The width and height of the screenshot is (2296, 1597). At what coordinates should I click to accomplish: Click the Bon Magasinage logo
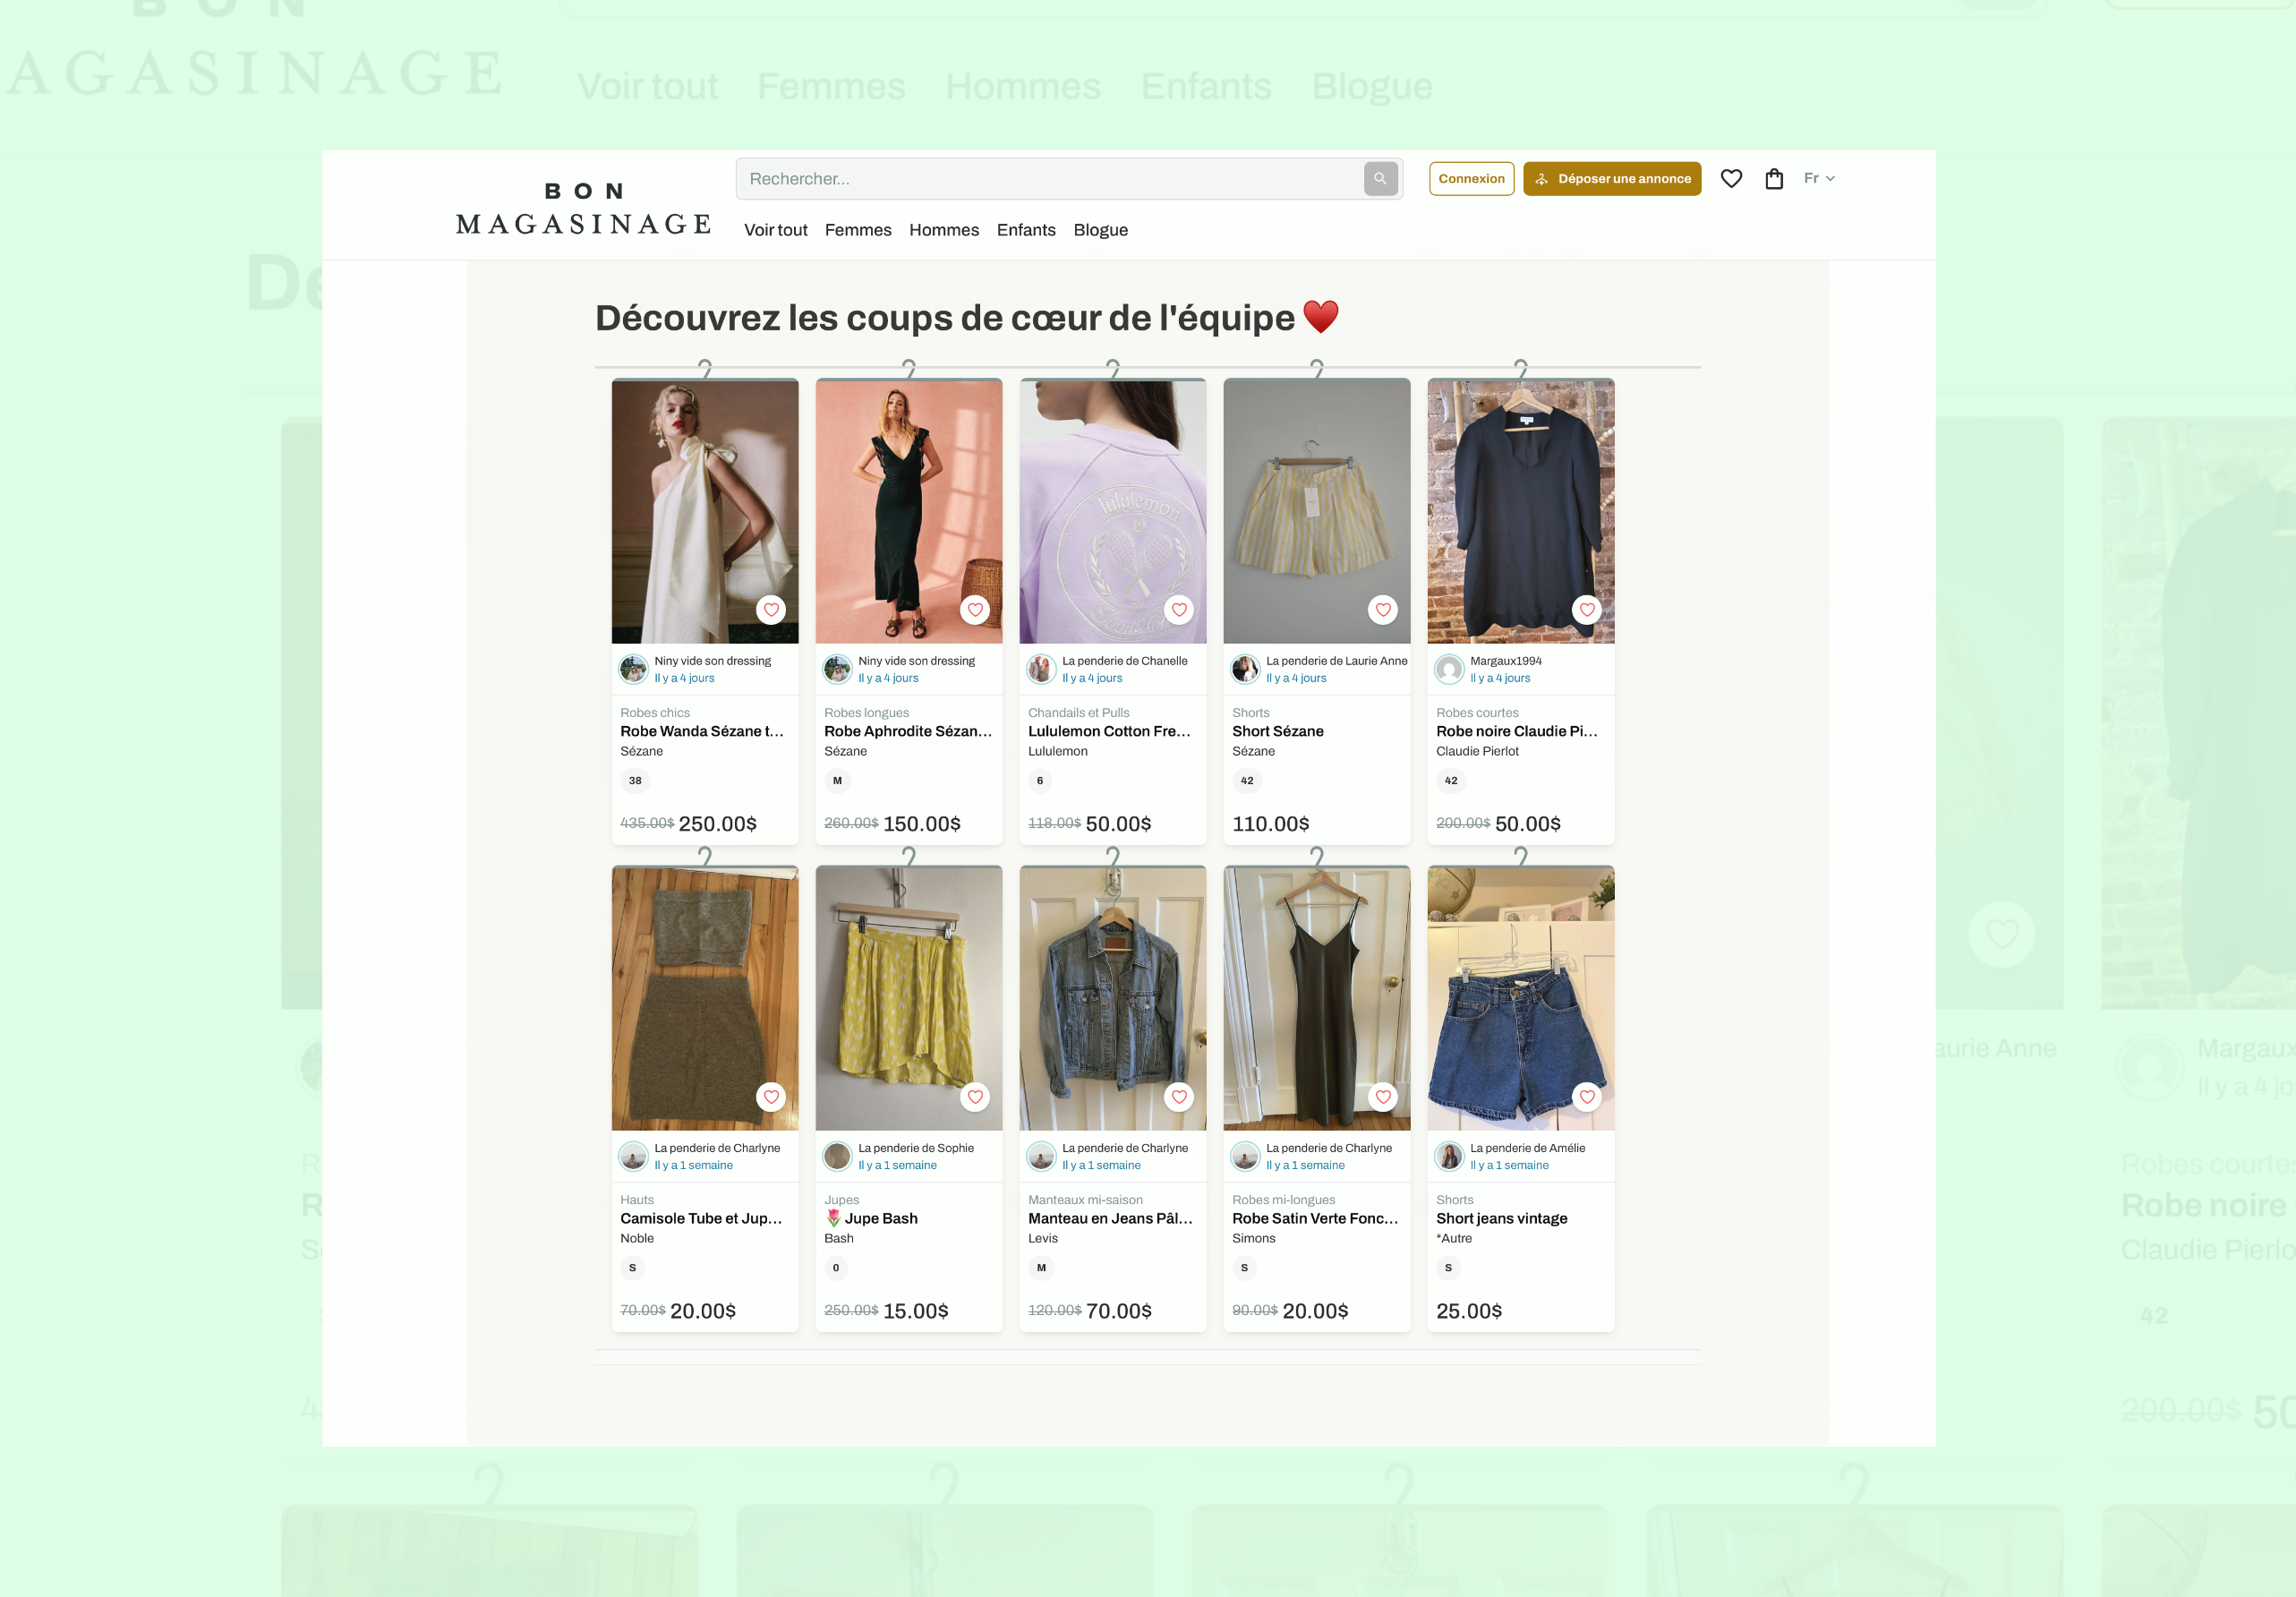[583, 209]
